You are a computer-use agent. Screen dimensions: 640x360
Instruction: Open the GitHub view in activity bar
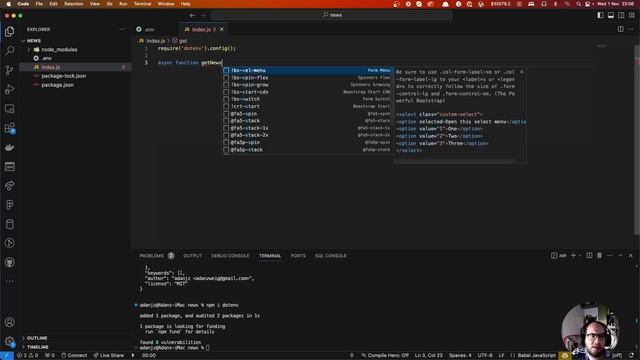[9, 262]
